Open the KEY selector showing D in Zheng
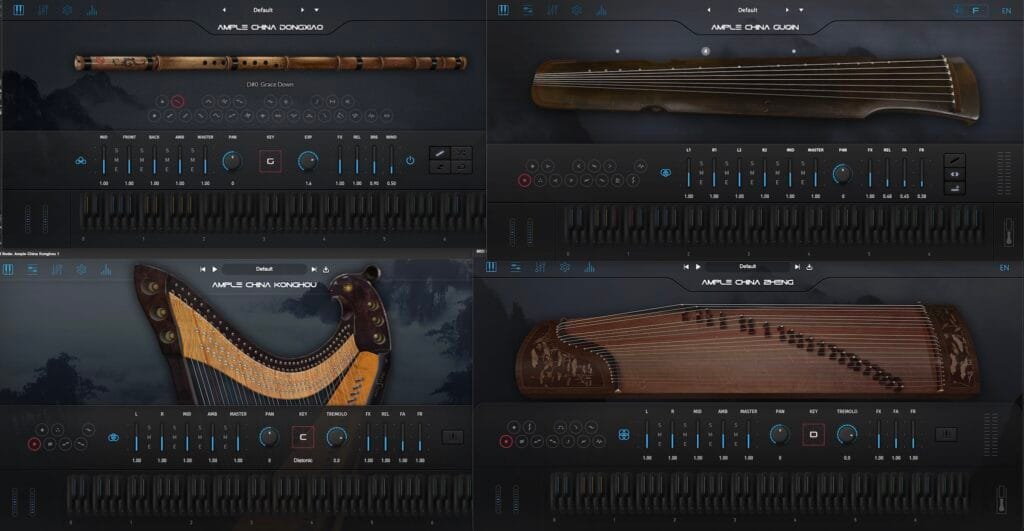This screenshot has height=531, width=1024. (x=813, y=434)
